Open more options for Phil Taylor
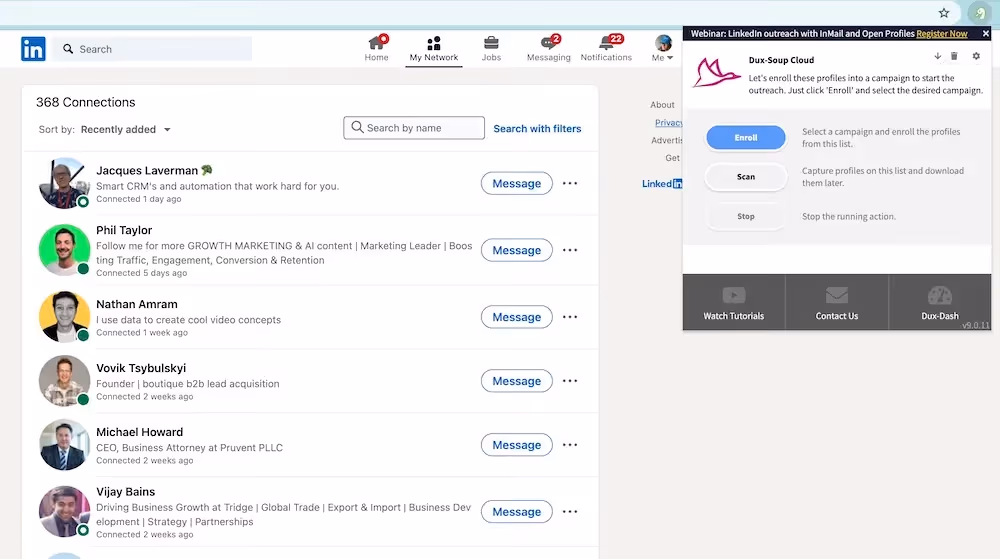 tap(570, 250)
